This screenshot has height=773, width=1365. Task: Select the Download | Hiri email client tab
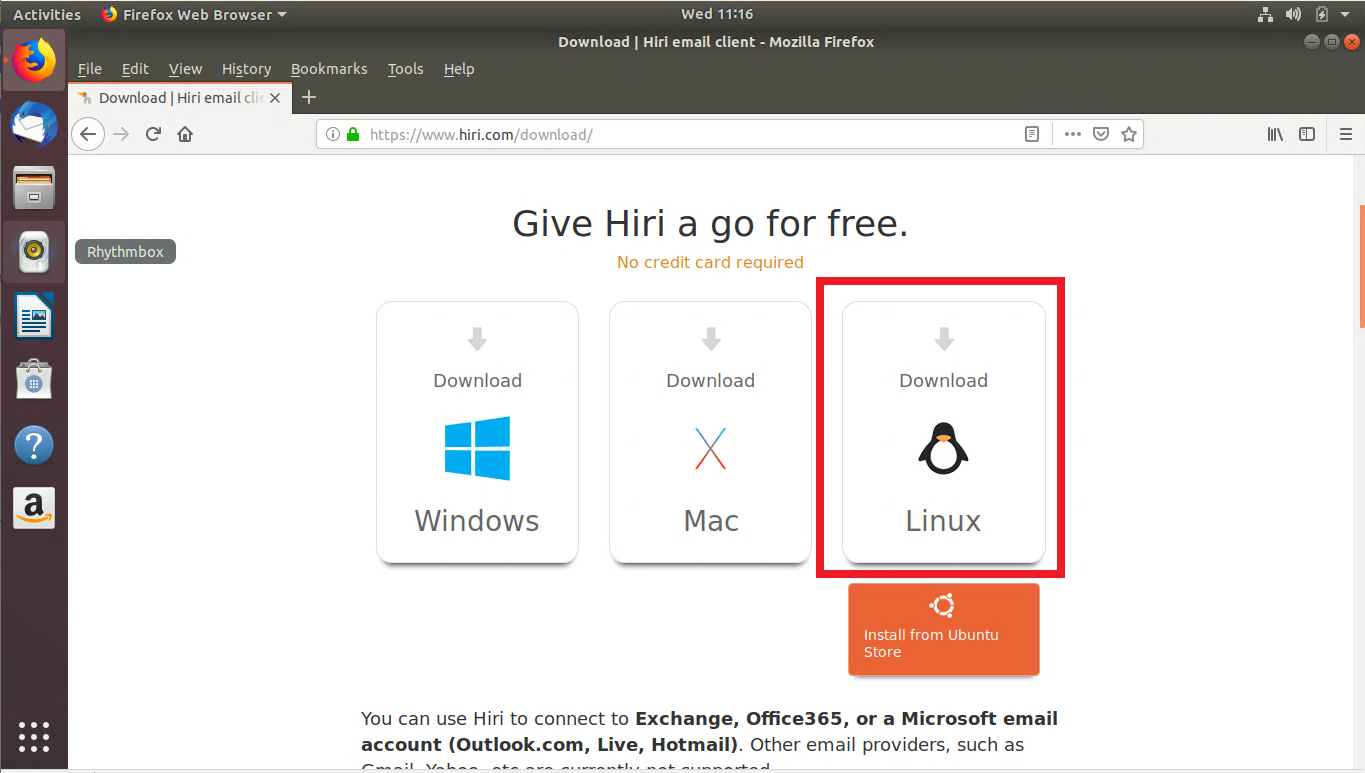click(x=180, y=98)
